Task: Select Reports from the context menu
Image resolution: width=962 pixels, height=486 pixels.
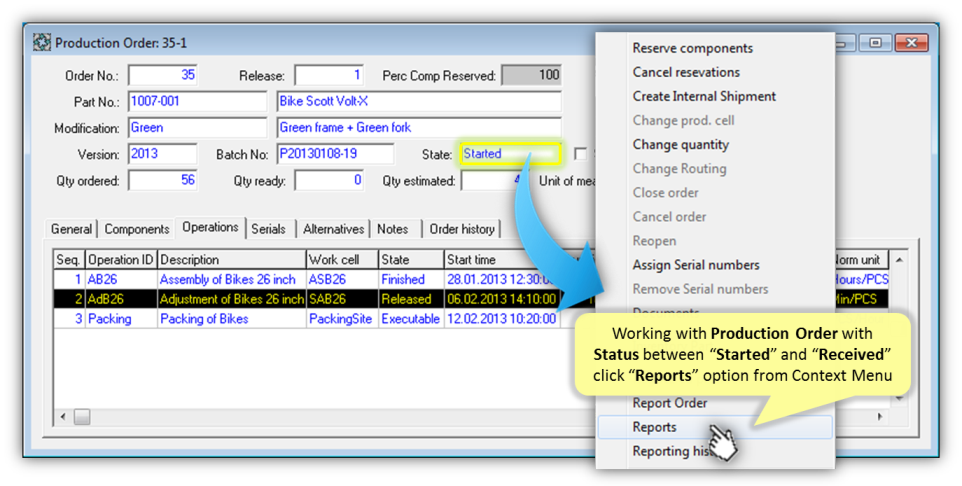Action: pos(654,427)
